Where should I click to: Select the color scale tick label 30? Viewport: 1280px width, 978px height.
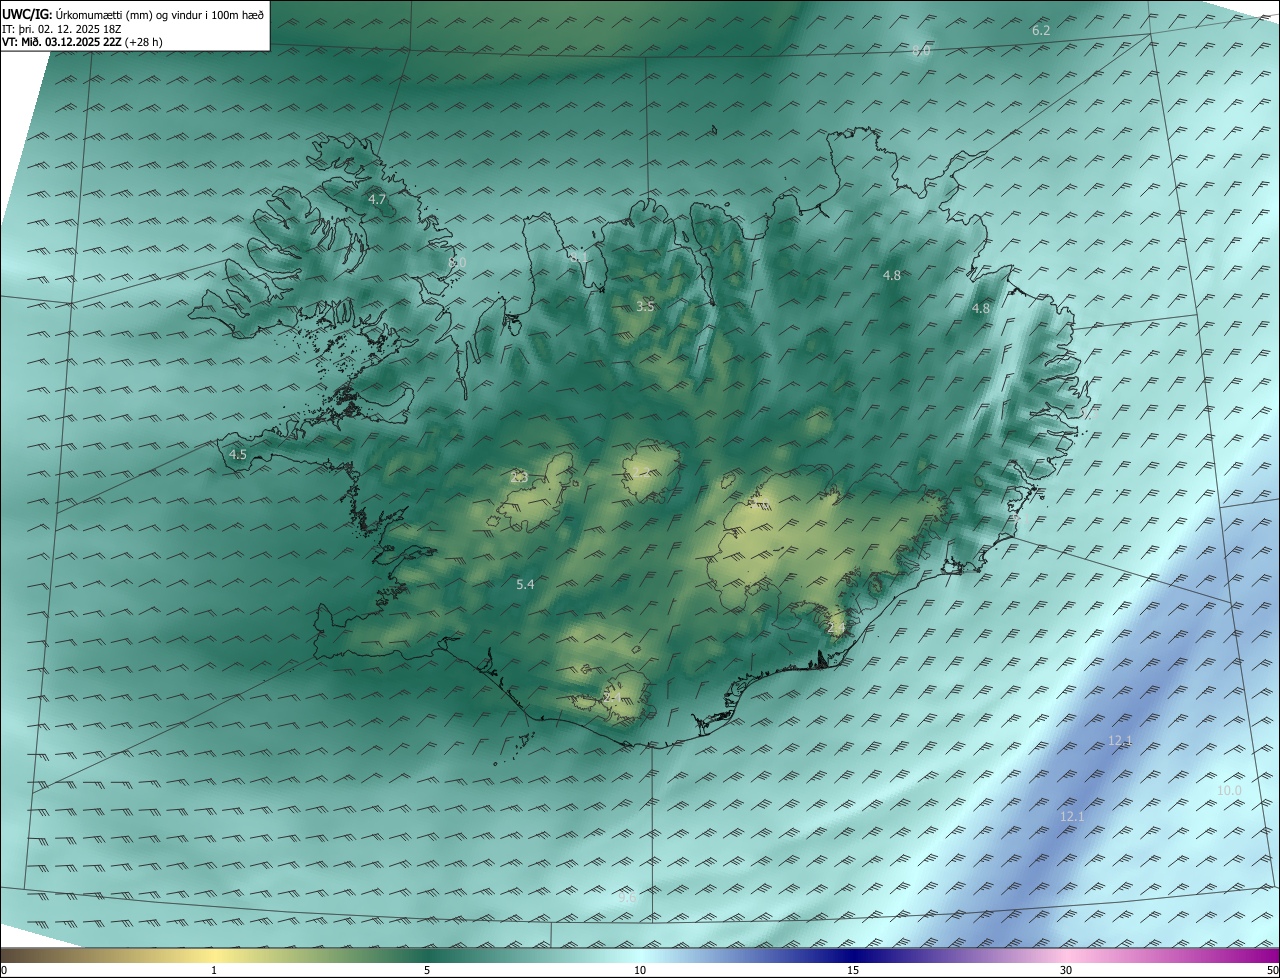pos(1066,971)
